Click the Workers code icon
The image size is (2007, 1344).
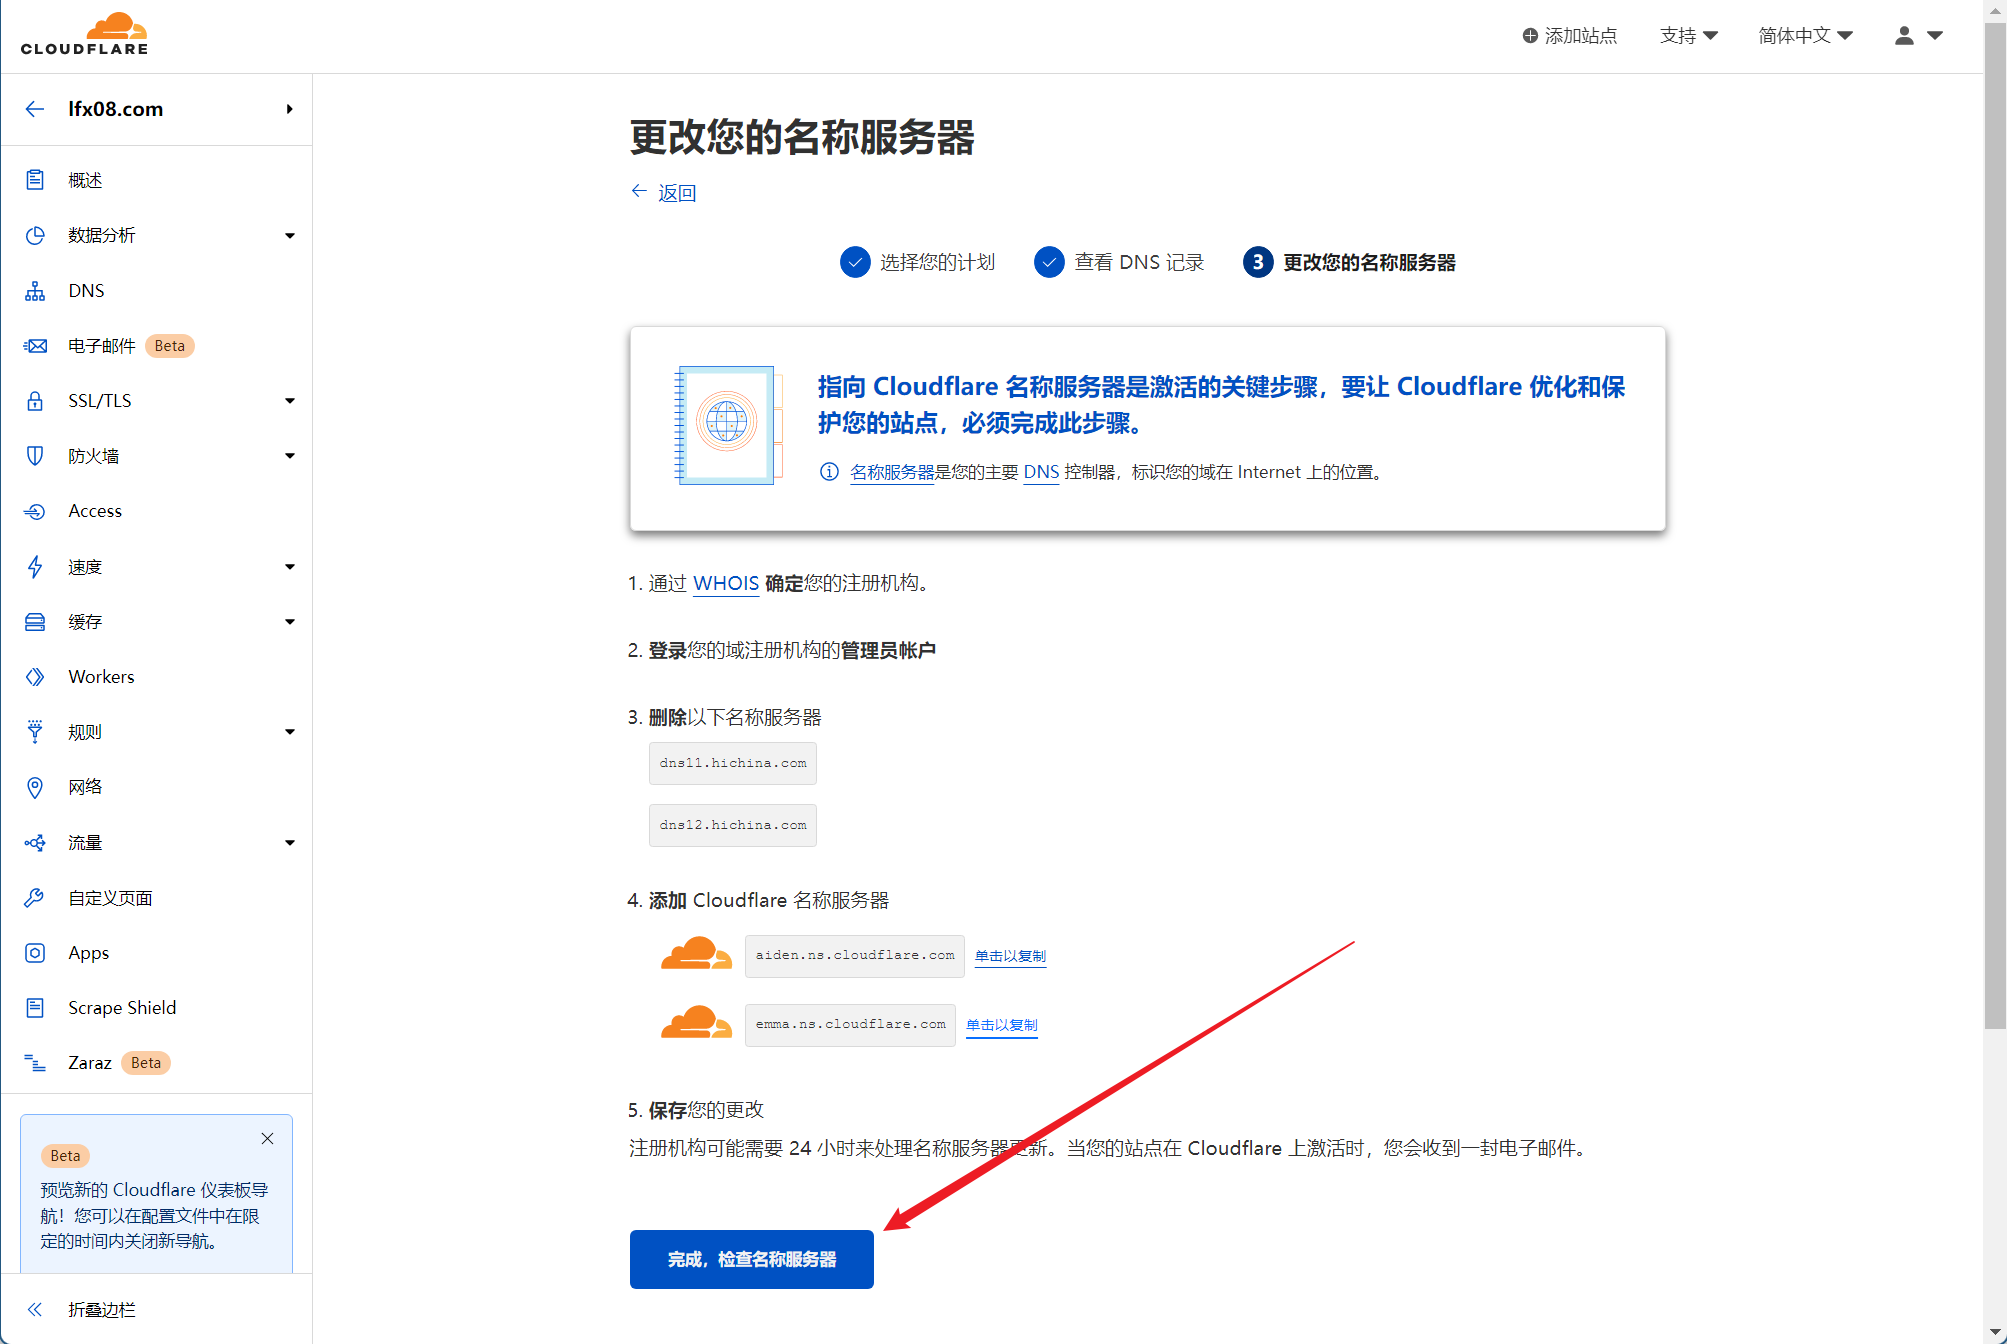35,677
